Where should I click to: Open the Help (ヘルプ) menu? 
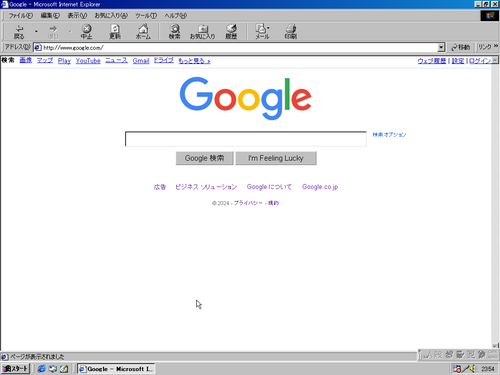point(176,16)
